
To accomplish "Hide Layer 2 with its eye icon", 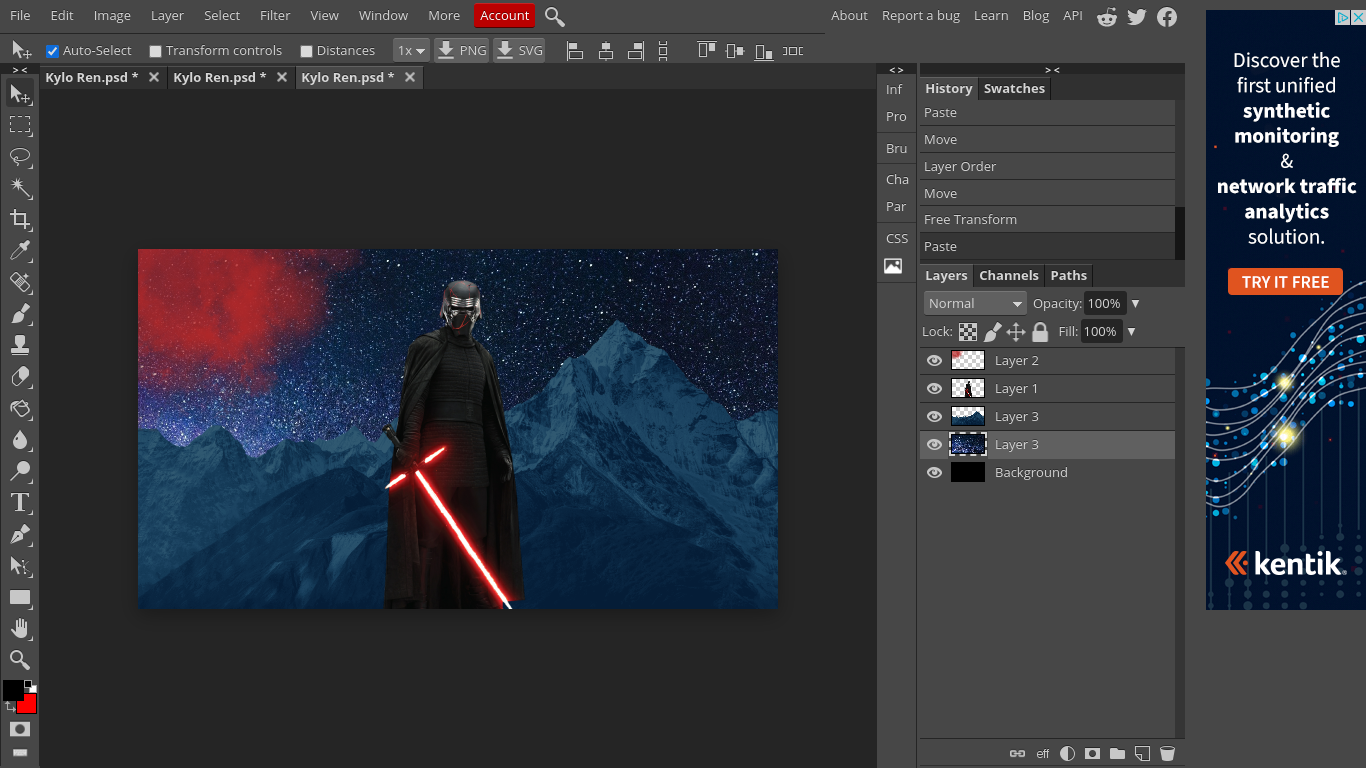I will (x=934, y=361).
